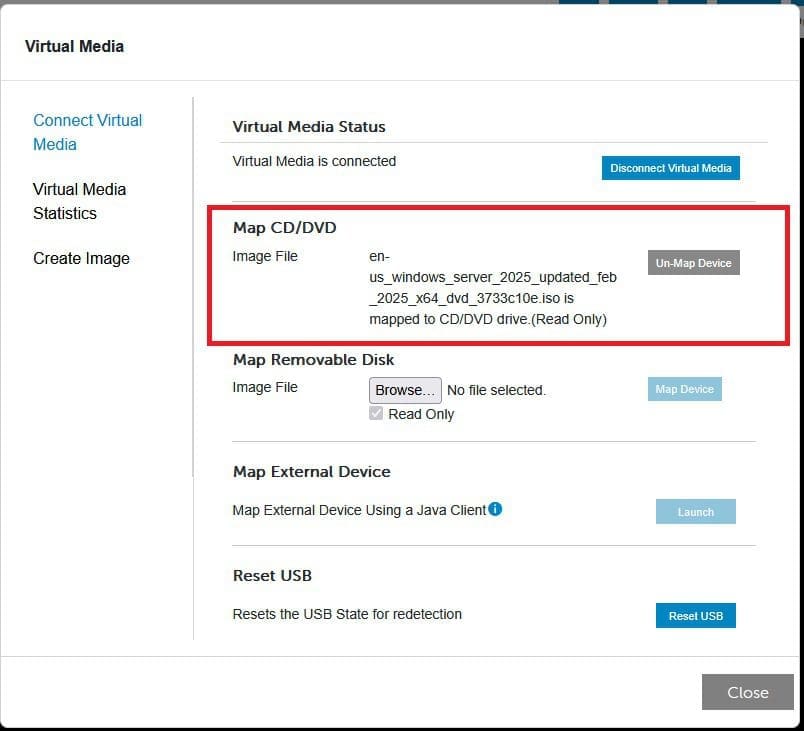Screen dimensions: 804x731
Task: Click the mapped Windows Server ISO filename
Action: click(492, 288)
